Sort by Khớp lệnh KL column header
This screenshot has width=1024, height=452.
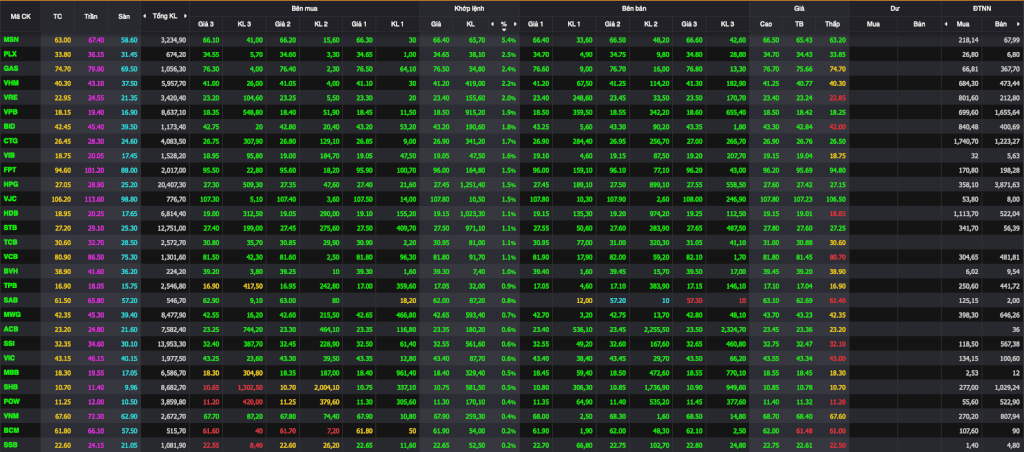(x=470, y=24)
